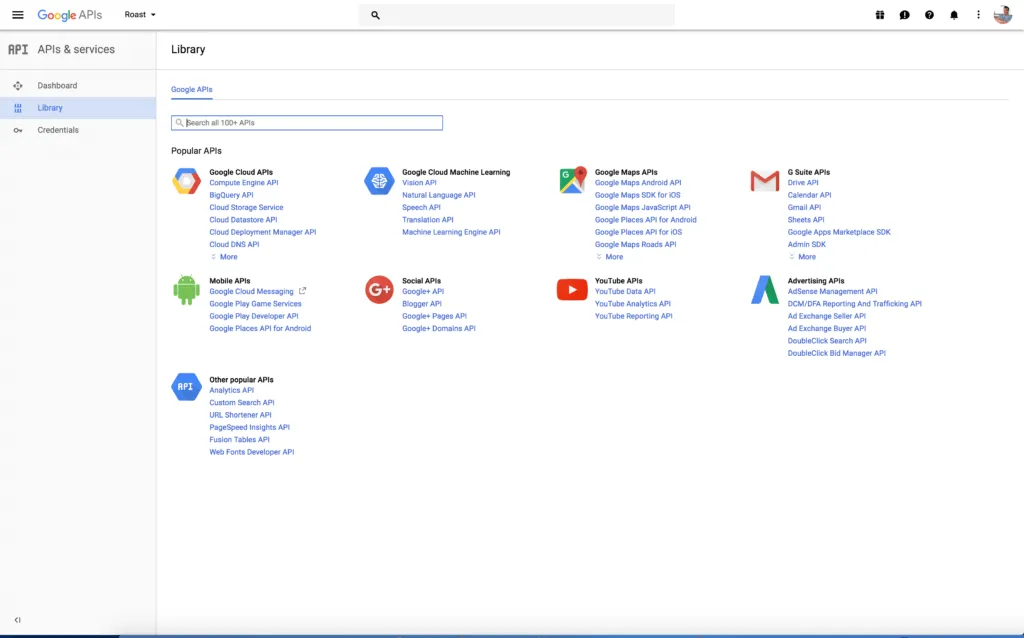This screenshot has height=638, width=1024.
Task: Click the Library grid icon
Action: 18,108
